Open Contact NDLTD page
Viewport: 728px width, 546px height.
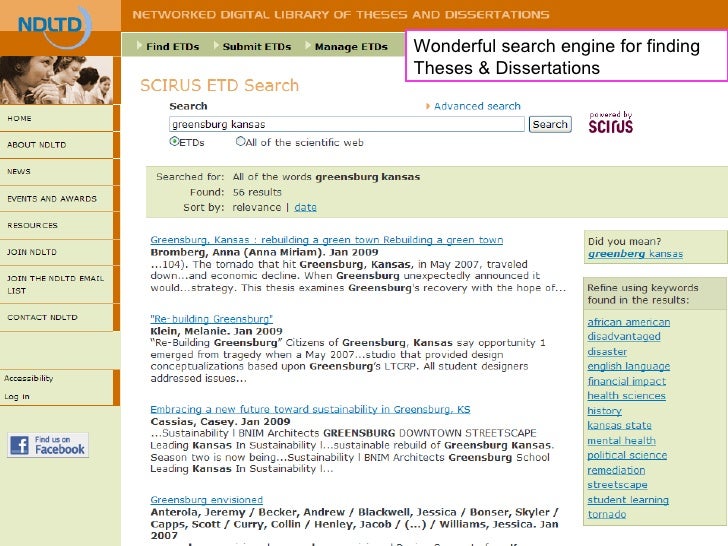56,318
